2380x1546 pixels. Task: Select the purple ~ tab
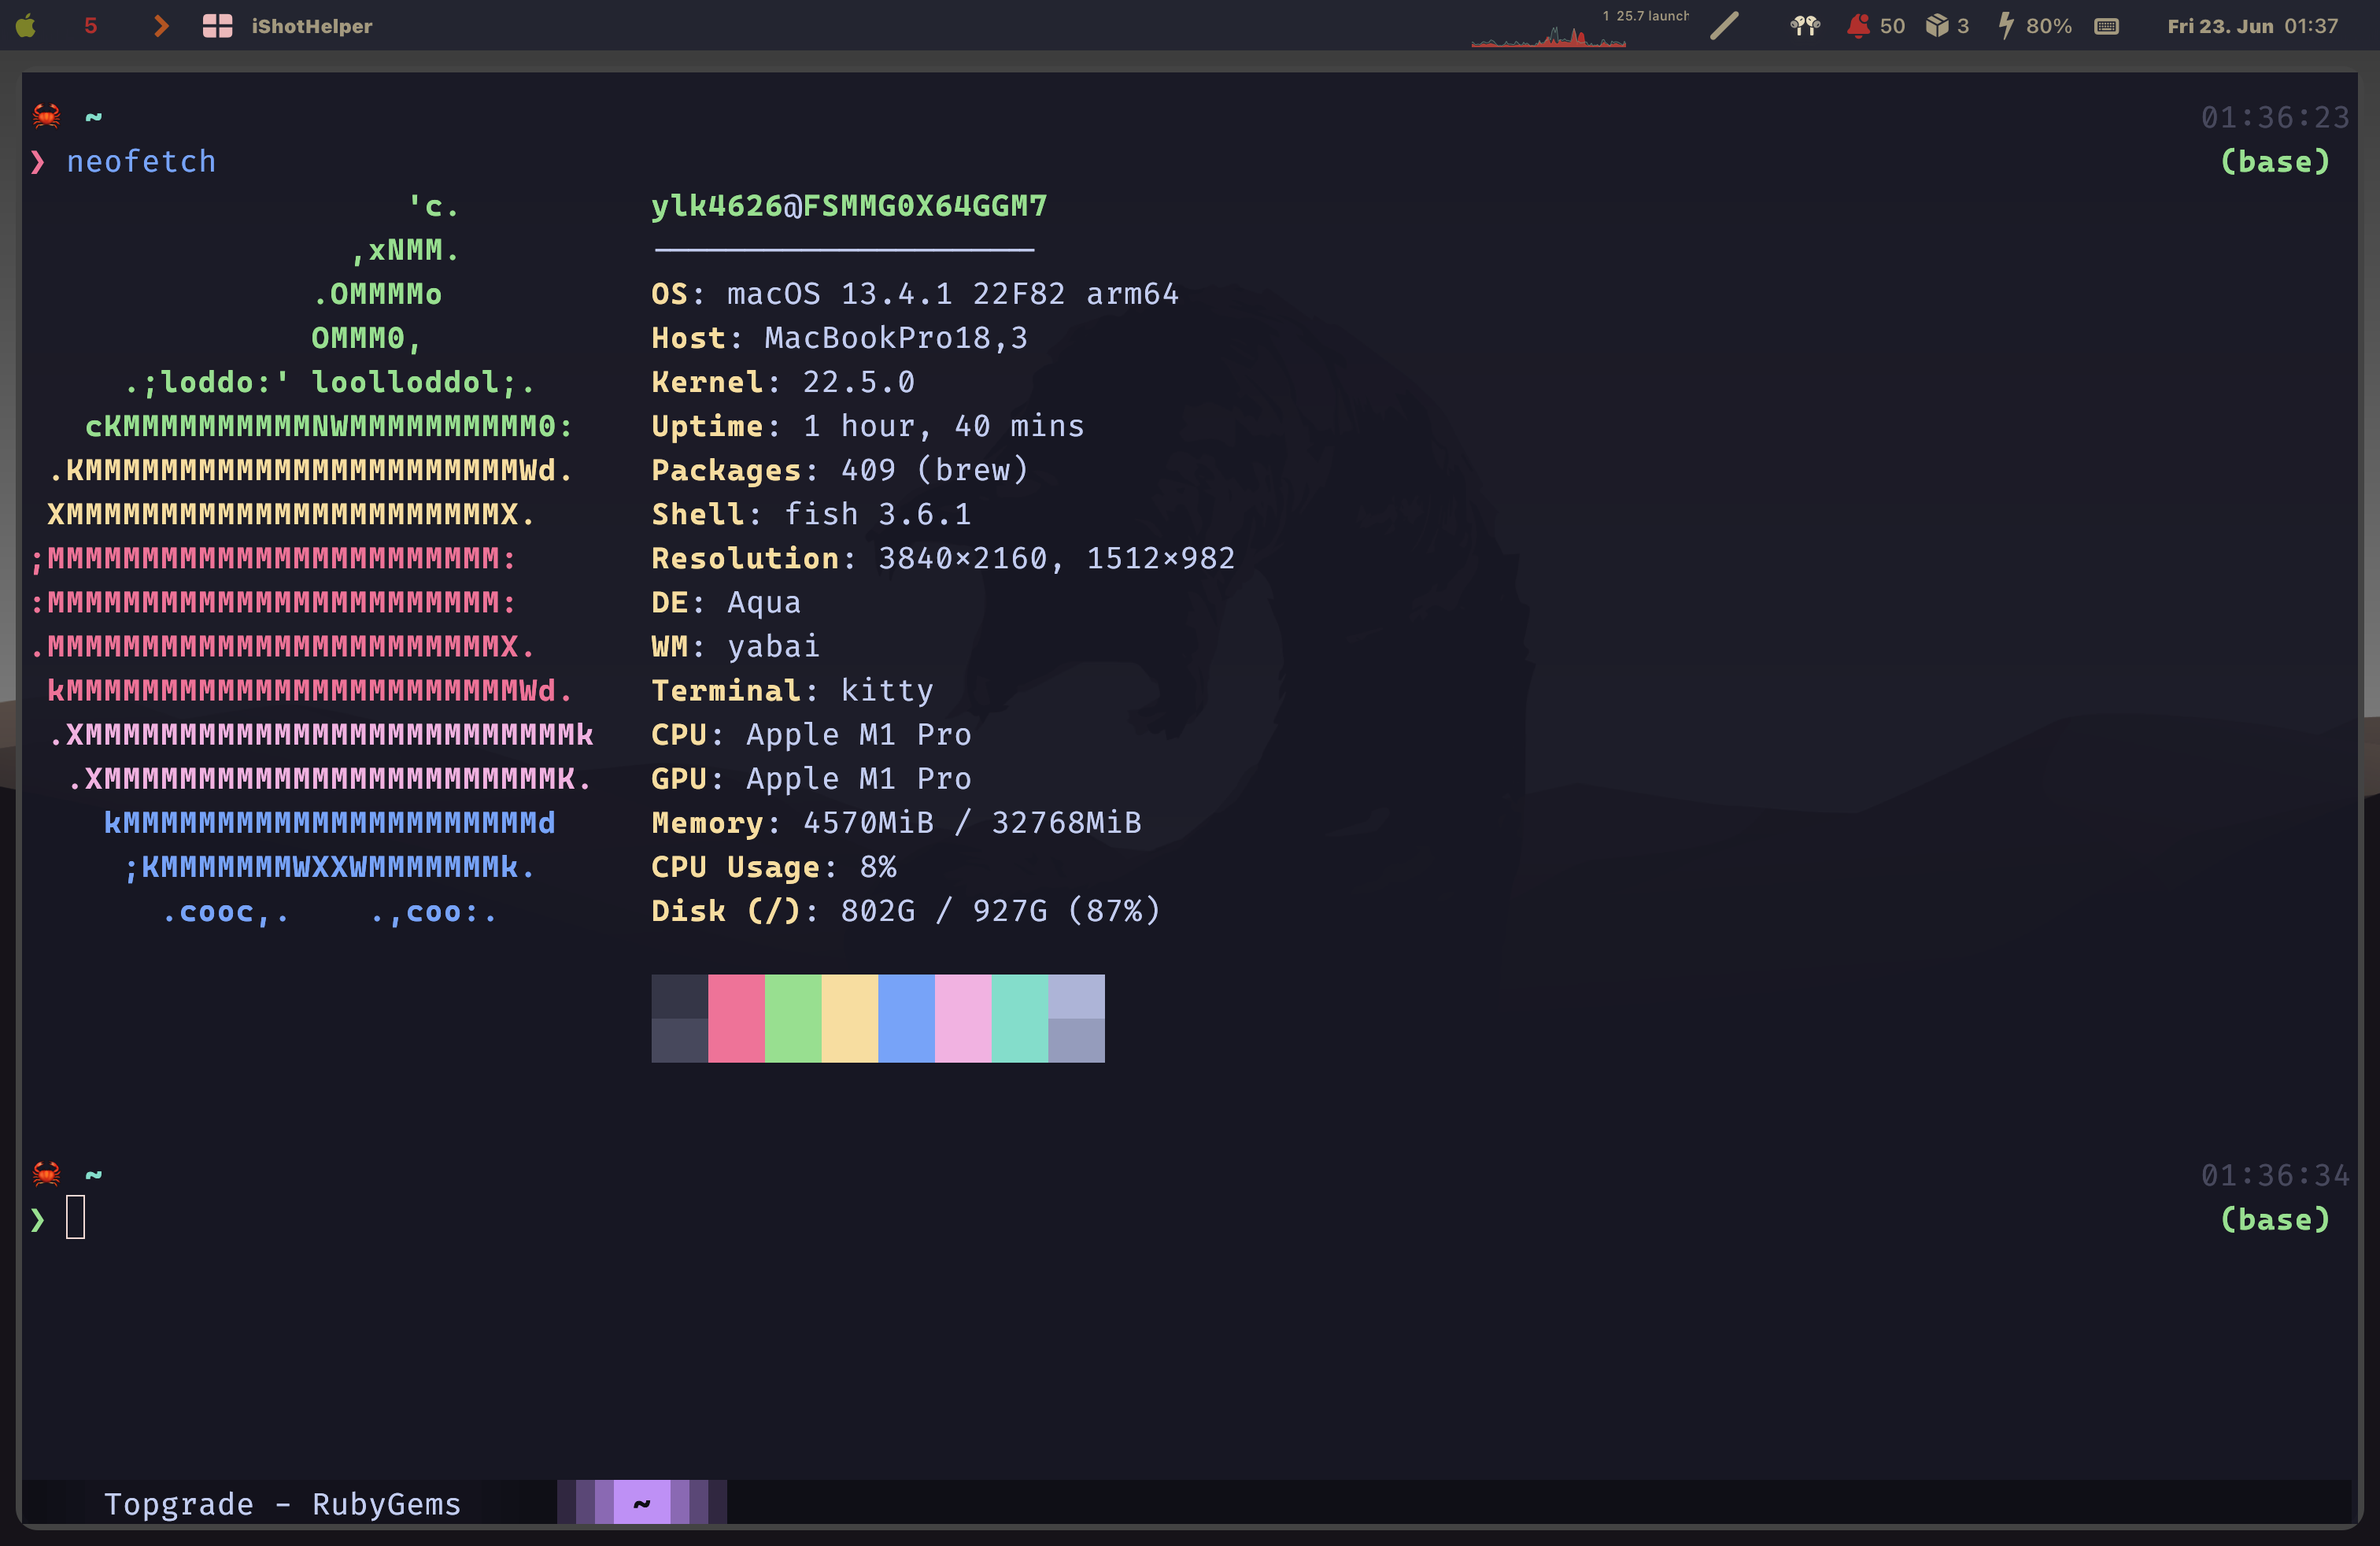coord(642,1502)
